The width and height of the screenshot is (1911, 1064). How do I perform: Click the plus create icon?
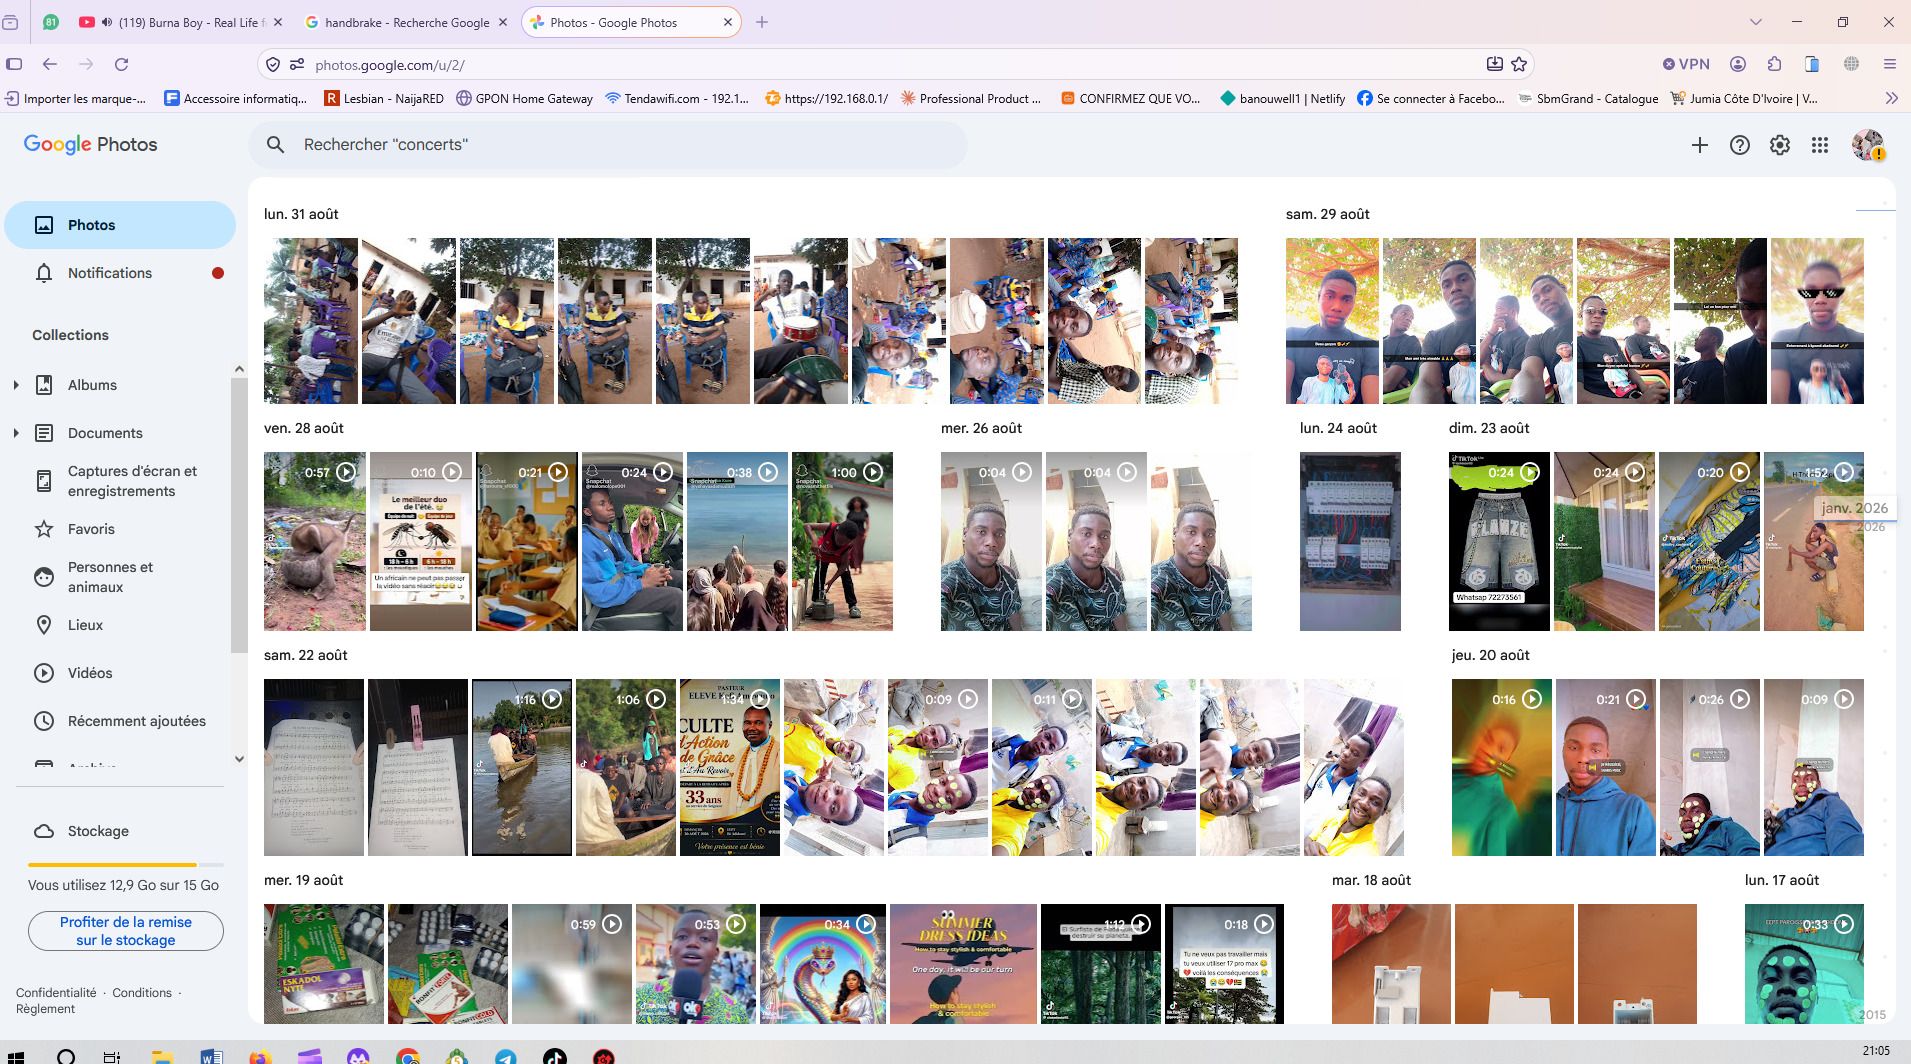point(1700,145)
